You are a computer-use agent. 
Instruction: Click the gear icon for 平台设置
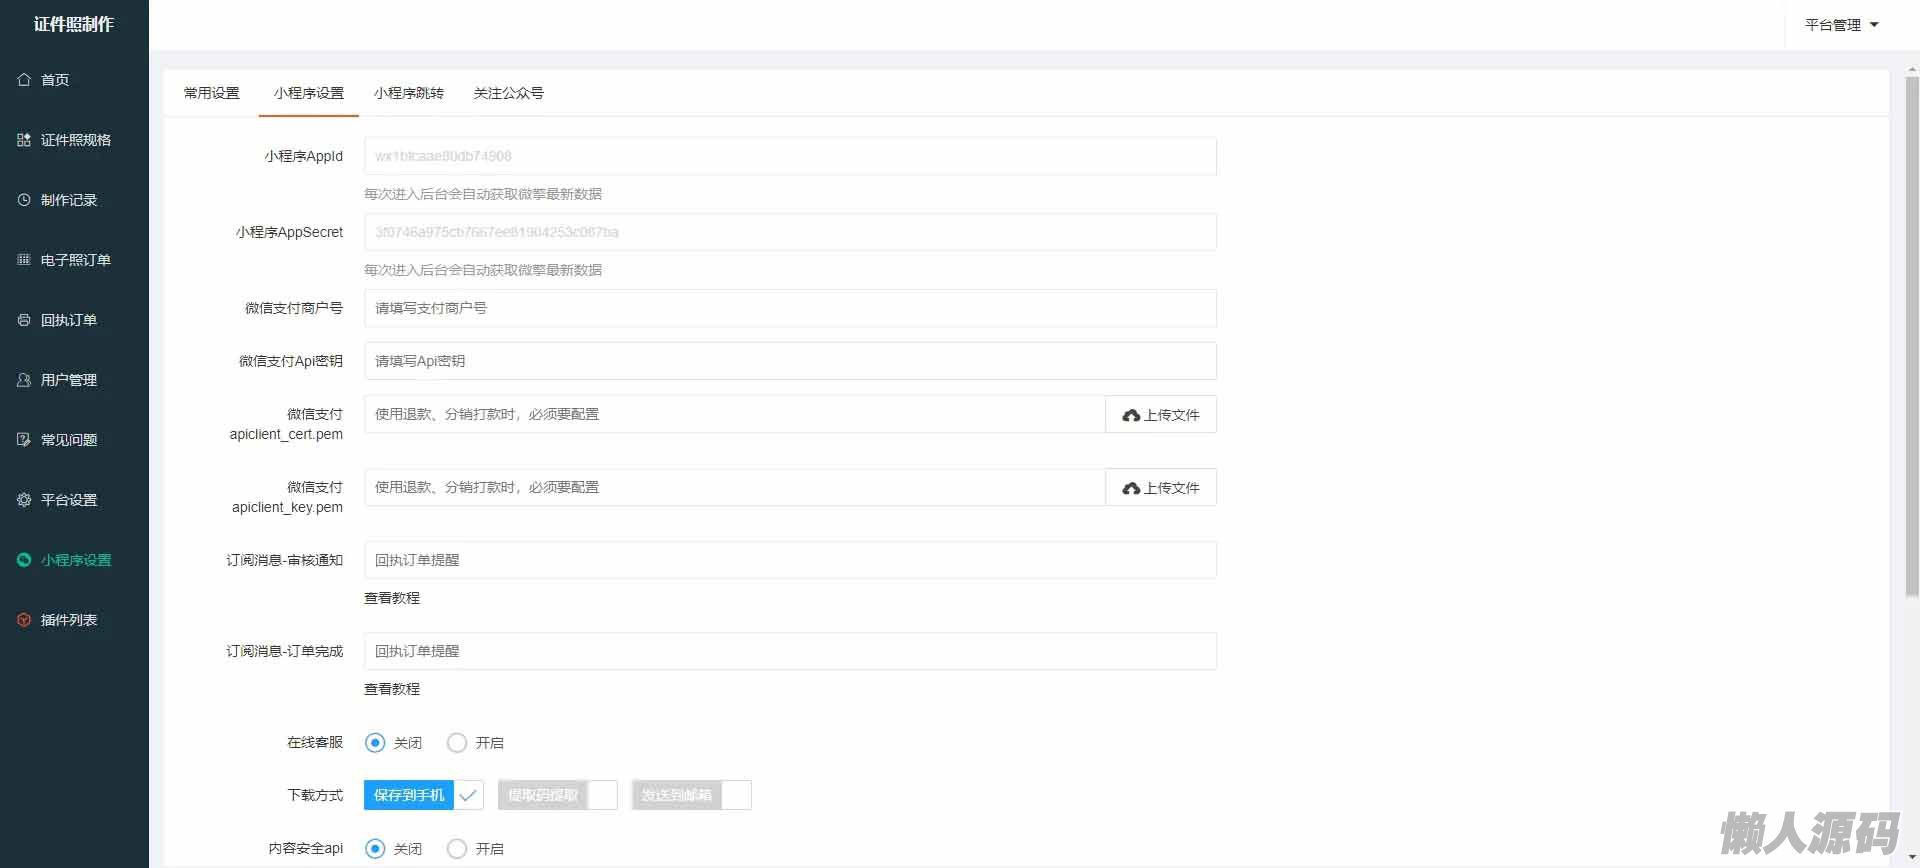pos(24,500)
